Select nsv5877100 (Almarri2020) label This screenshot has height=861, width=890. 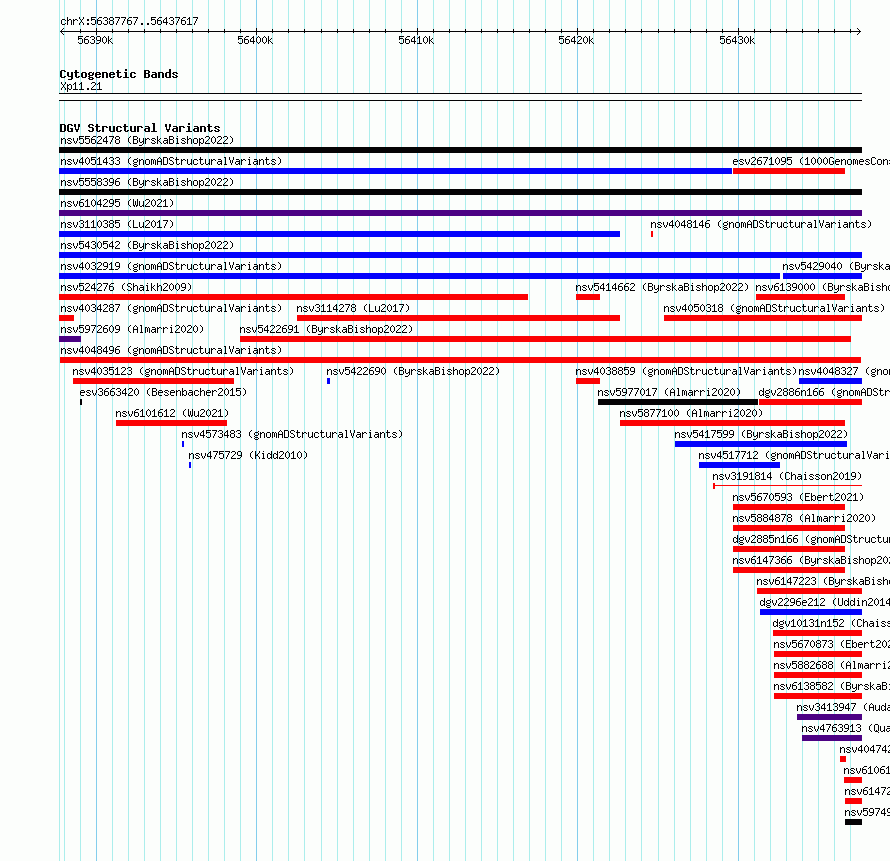pyautogui.click(x=691, y=413)
